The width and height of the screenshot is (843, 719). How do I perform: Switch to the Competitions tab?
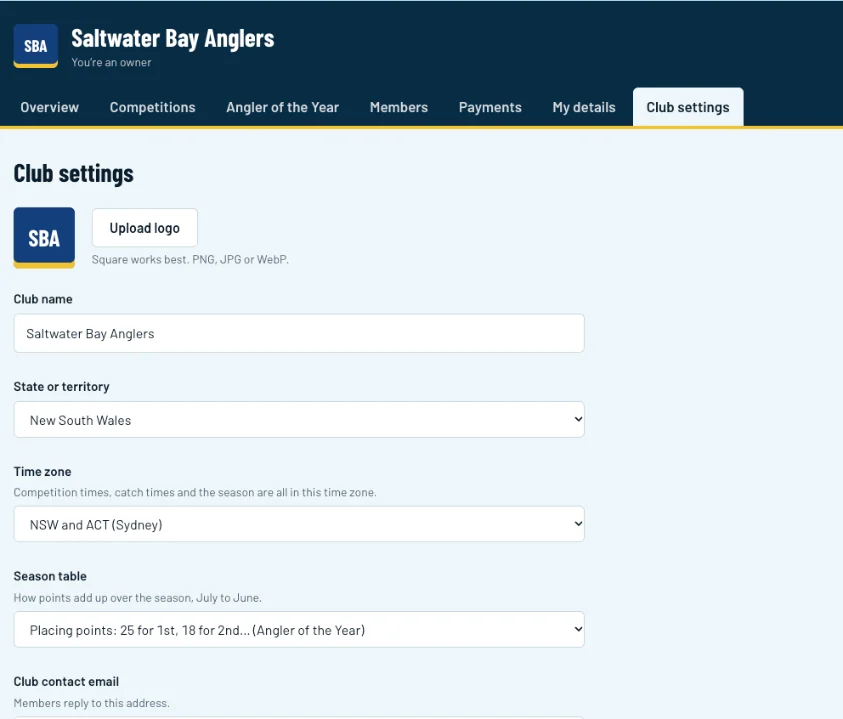(x=153, y=107)
